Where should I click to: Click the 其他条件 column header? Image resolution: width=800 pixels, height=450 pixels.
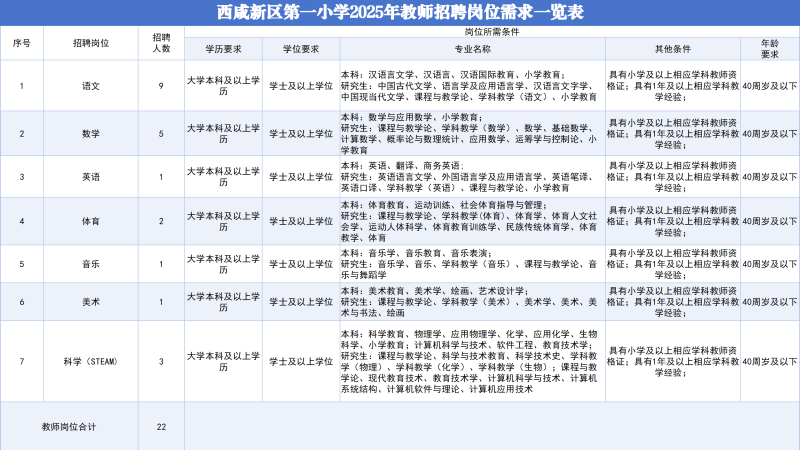(672, 50)
